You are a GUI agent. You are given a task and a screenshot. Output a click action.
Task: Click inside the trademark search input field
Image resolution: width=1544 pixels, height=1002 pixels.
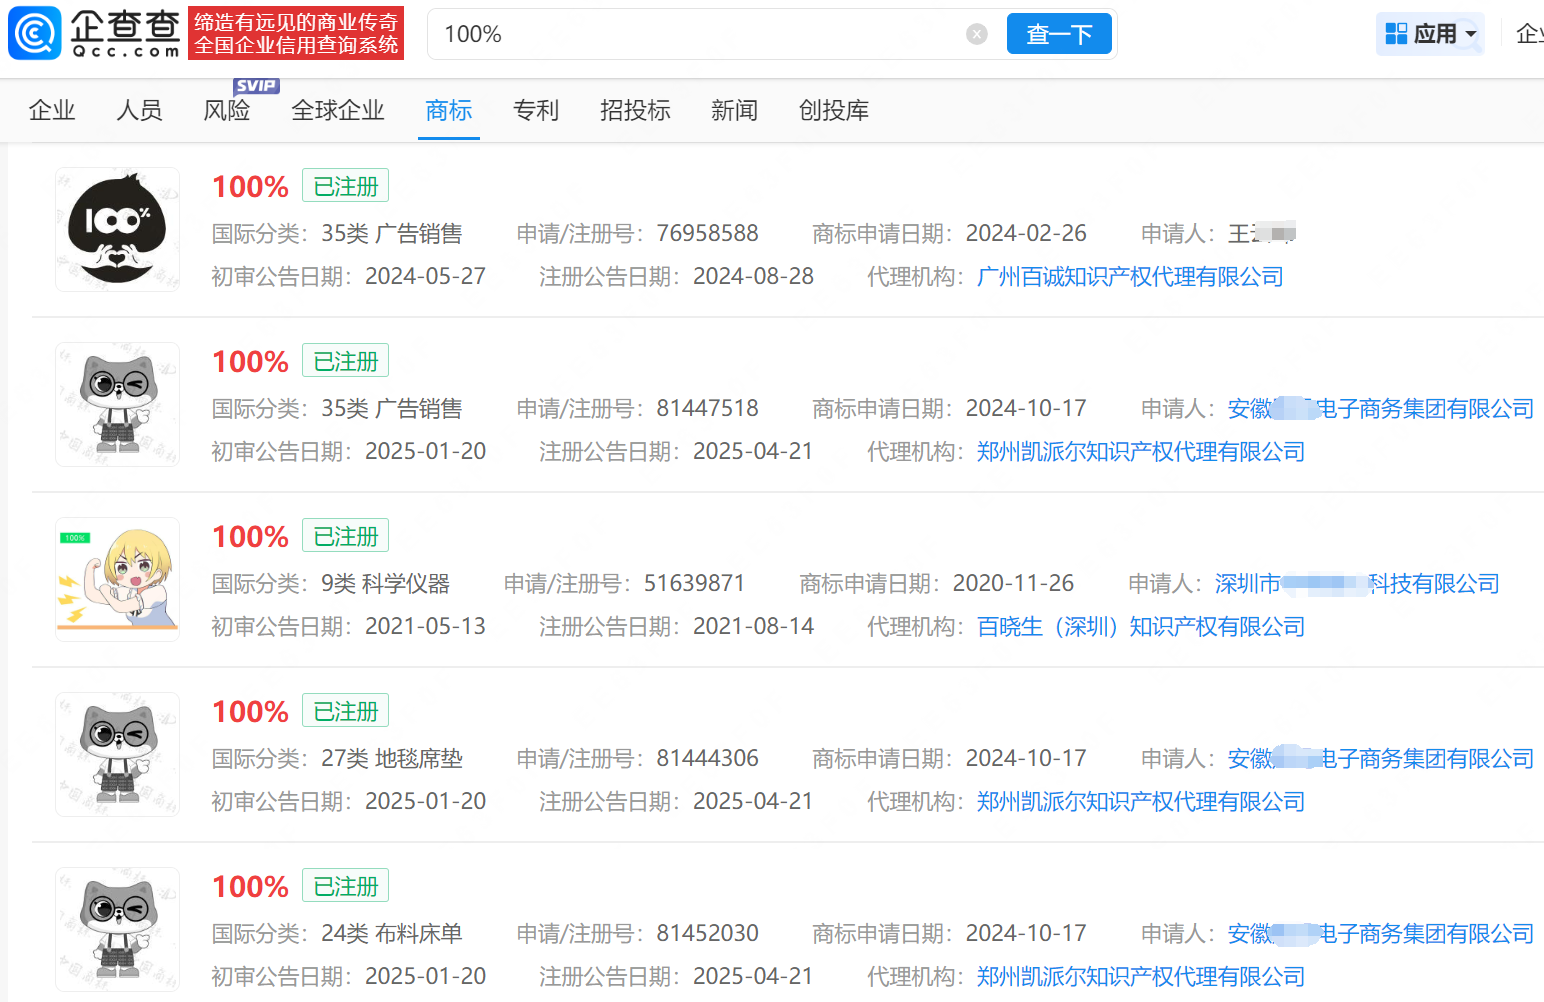pyautogui.click(x=700, y=33)
